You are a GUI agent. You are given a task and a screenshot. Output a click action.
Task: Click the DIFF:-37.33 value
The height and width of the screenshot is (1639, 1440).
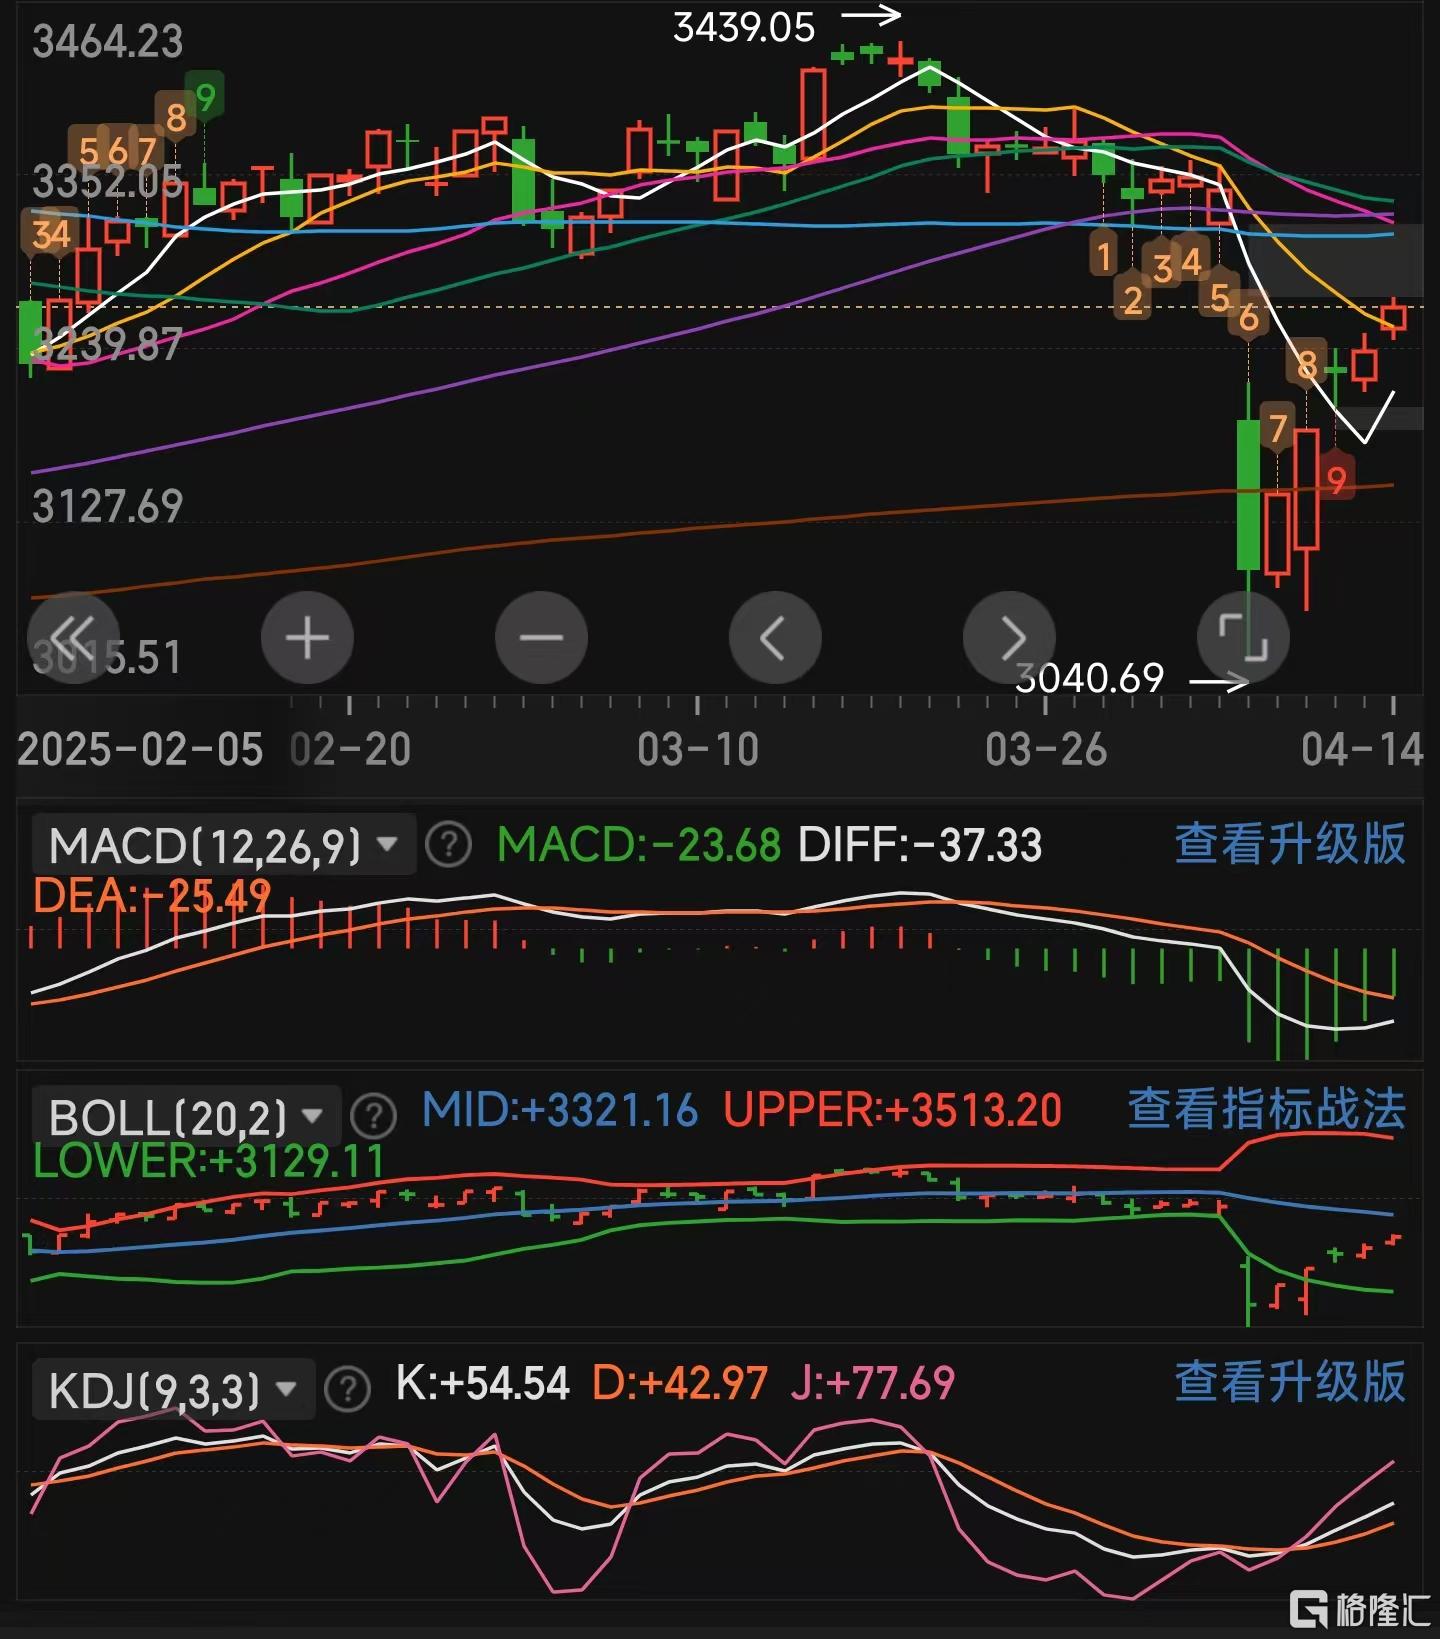920,846
